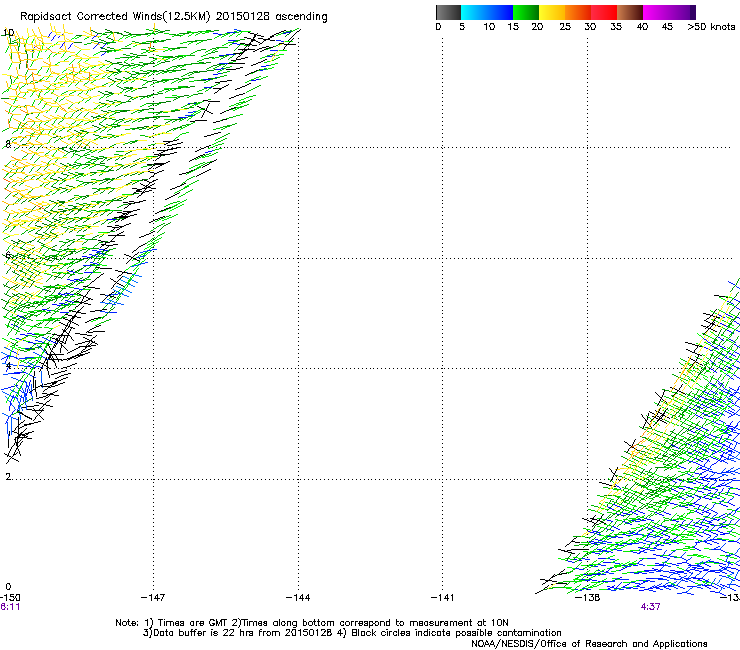The image size is (740, 650).
Task: Click the dark purple 45-50 knots legend segment
Action: click(682, 12)
